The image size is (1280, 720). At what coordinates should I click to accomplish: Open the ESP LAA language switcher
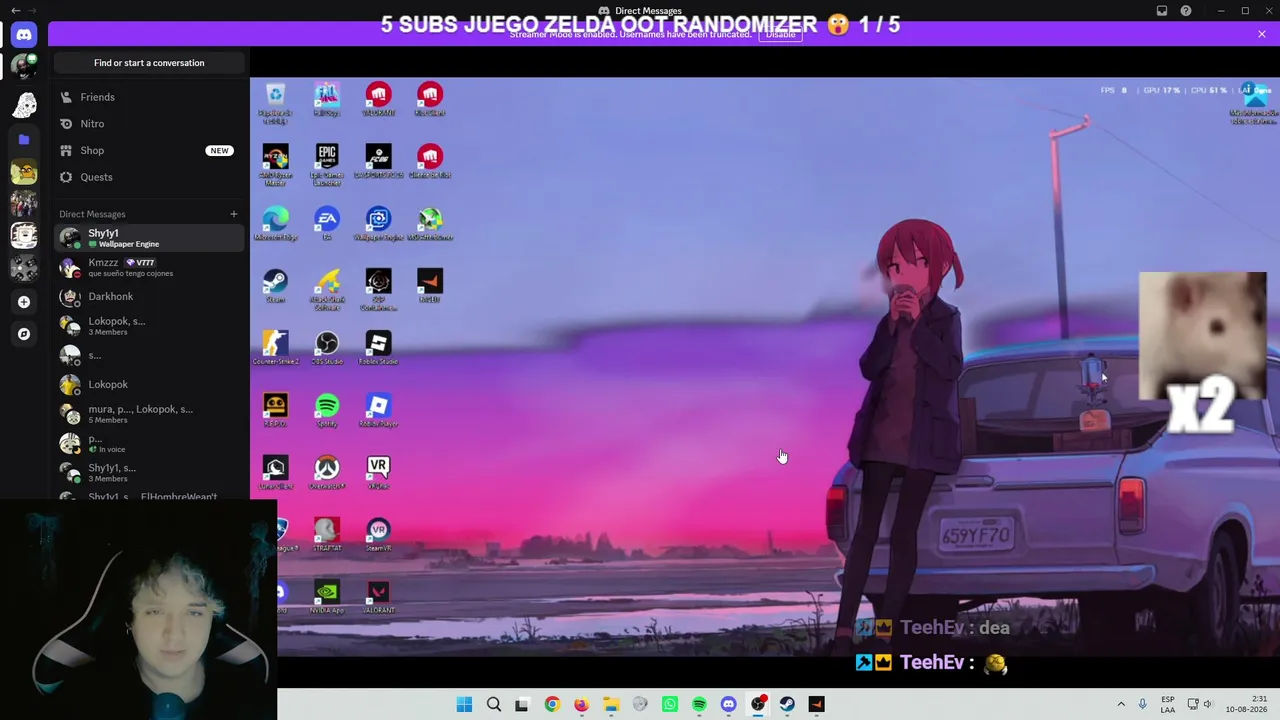tap(1168, 704)
